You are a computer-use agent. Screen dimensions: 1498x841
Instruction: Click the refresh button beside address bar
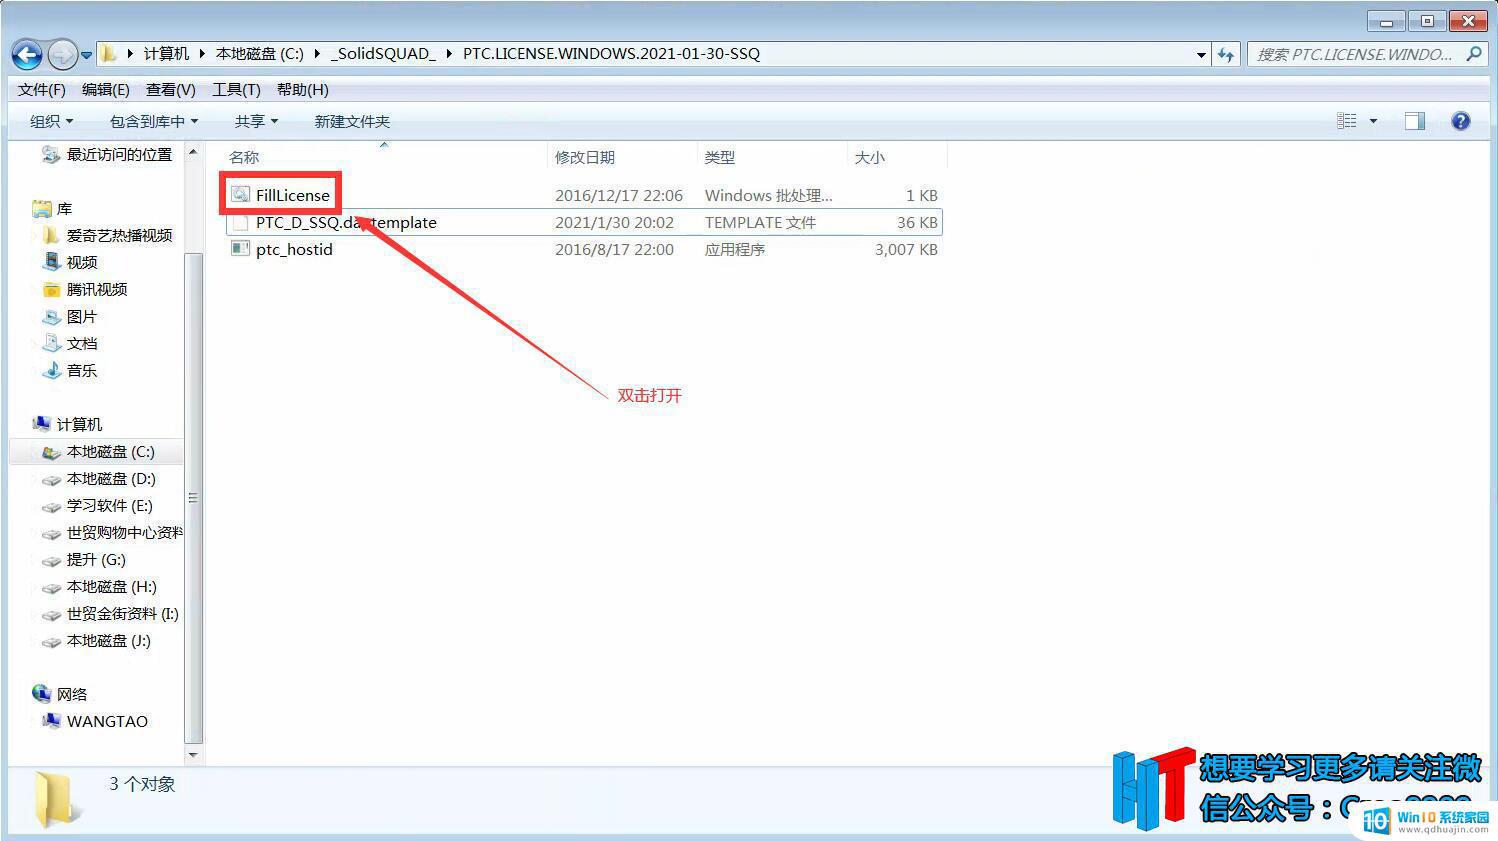pyautogui.click(x=1226, y=54)
